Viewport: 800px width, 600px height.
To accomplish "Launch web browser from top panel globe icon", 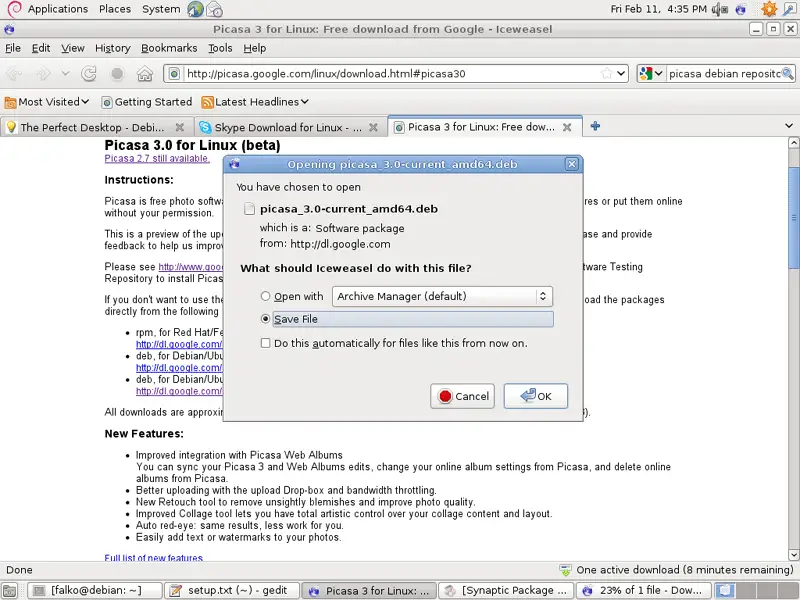I will click(x=195, y=9).
